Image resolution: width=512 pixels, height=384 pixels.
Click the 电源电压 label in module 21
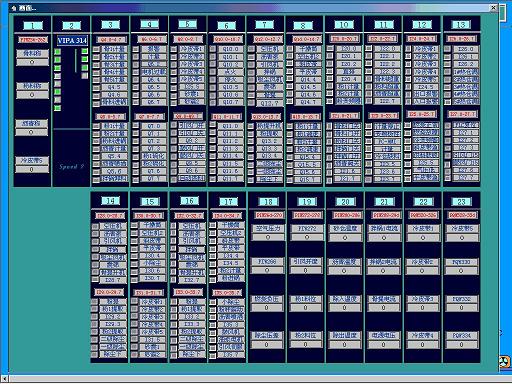(383, 335)
